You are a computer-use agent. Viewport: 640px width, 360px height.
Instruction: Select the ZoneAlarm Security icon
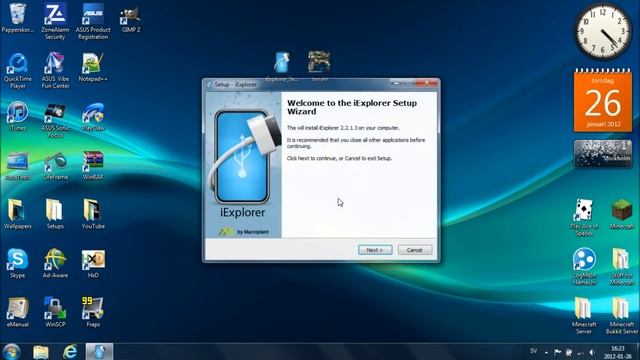(x=55, y=21)
